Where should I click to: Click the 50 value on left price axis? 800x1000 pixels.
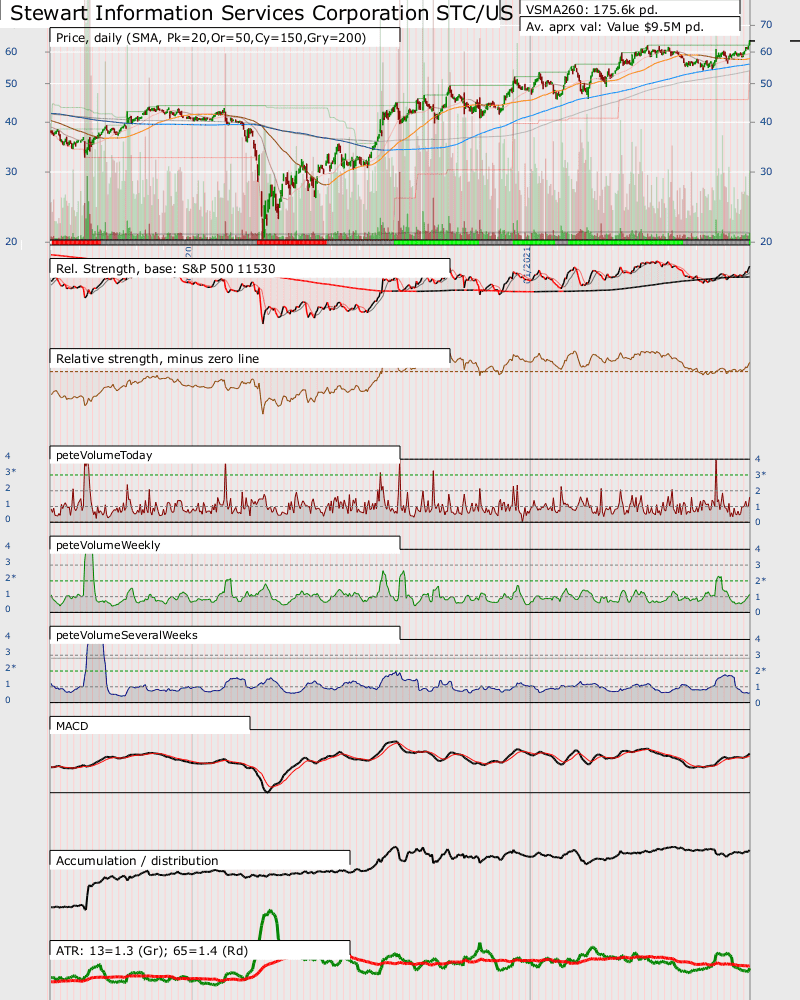click(x=11, y=83)
